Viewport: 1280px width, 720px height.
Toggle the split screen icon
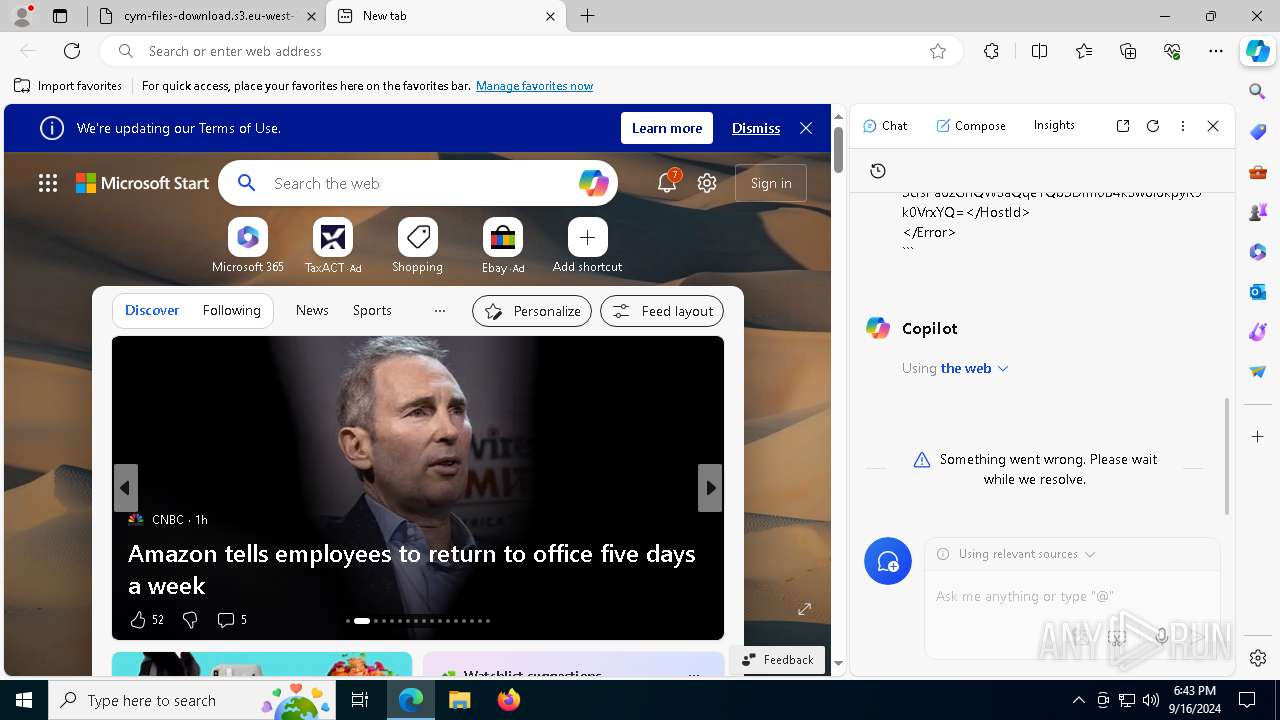pyautogui.click(x=1040, y=51)
